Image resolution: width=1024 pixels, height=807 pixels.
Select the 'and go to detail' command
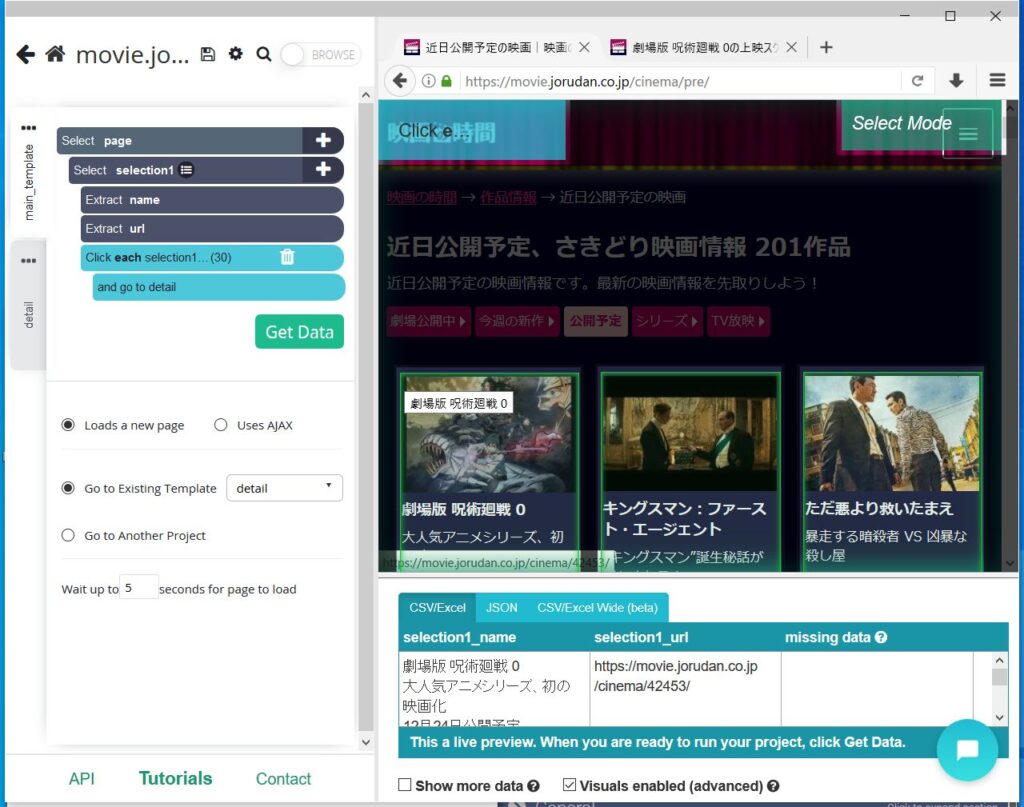tap(218, 287)
